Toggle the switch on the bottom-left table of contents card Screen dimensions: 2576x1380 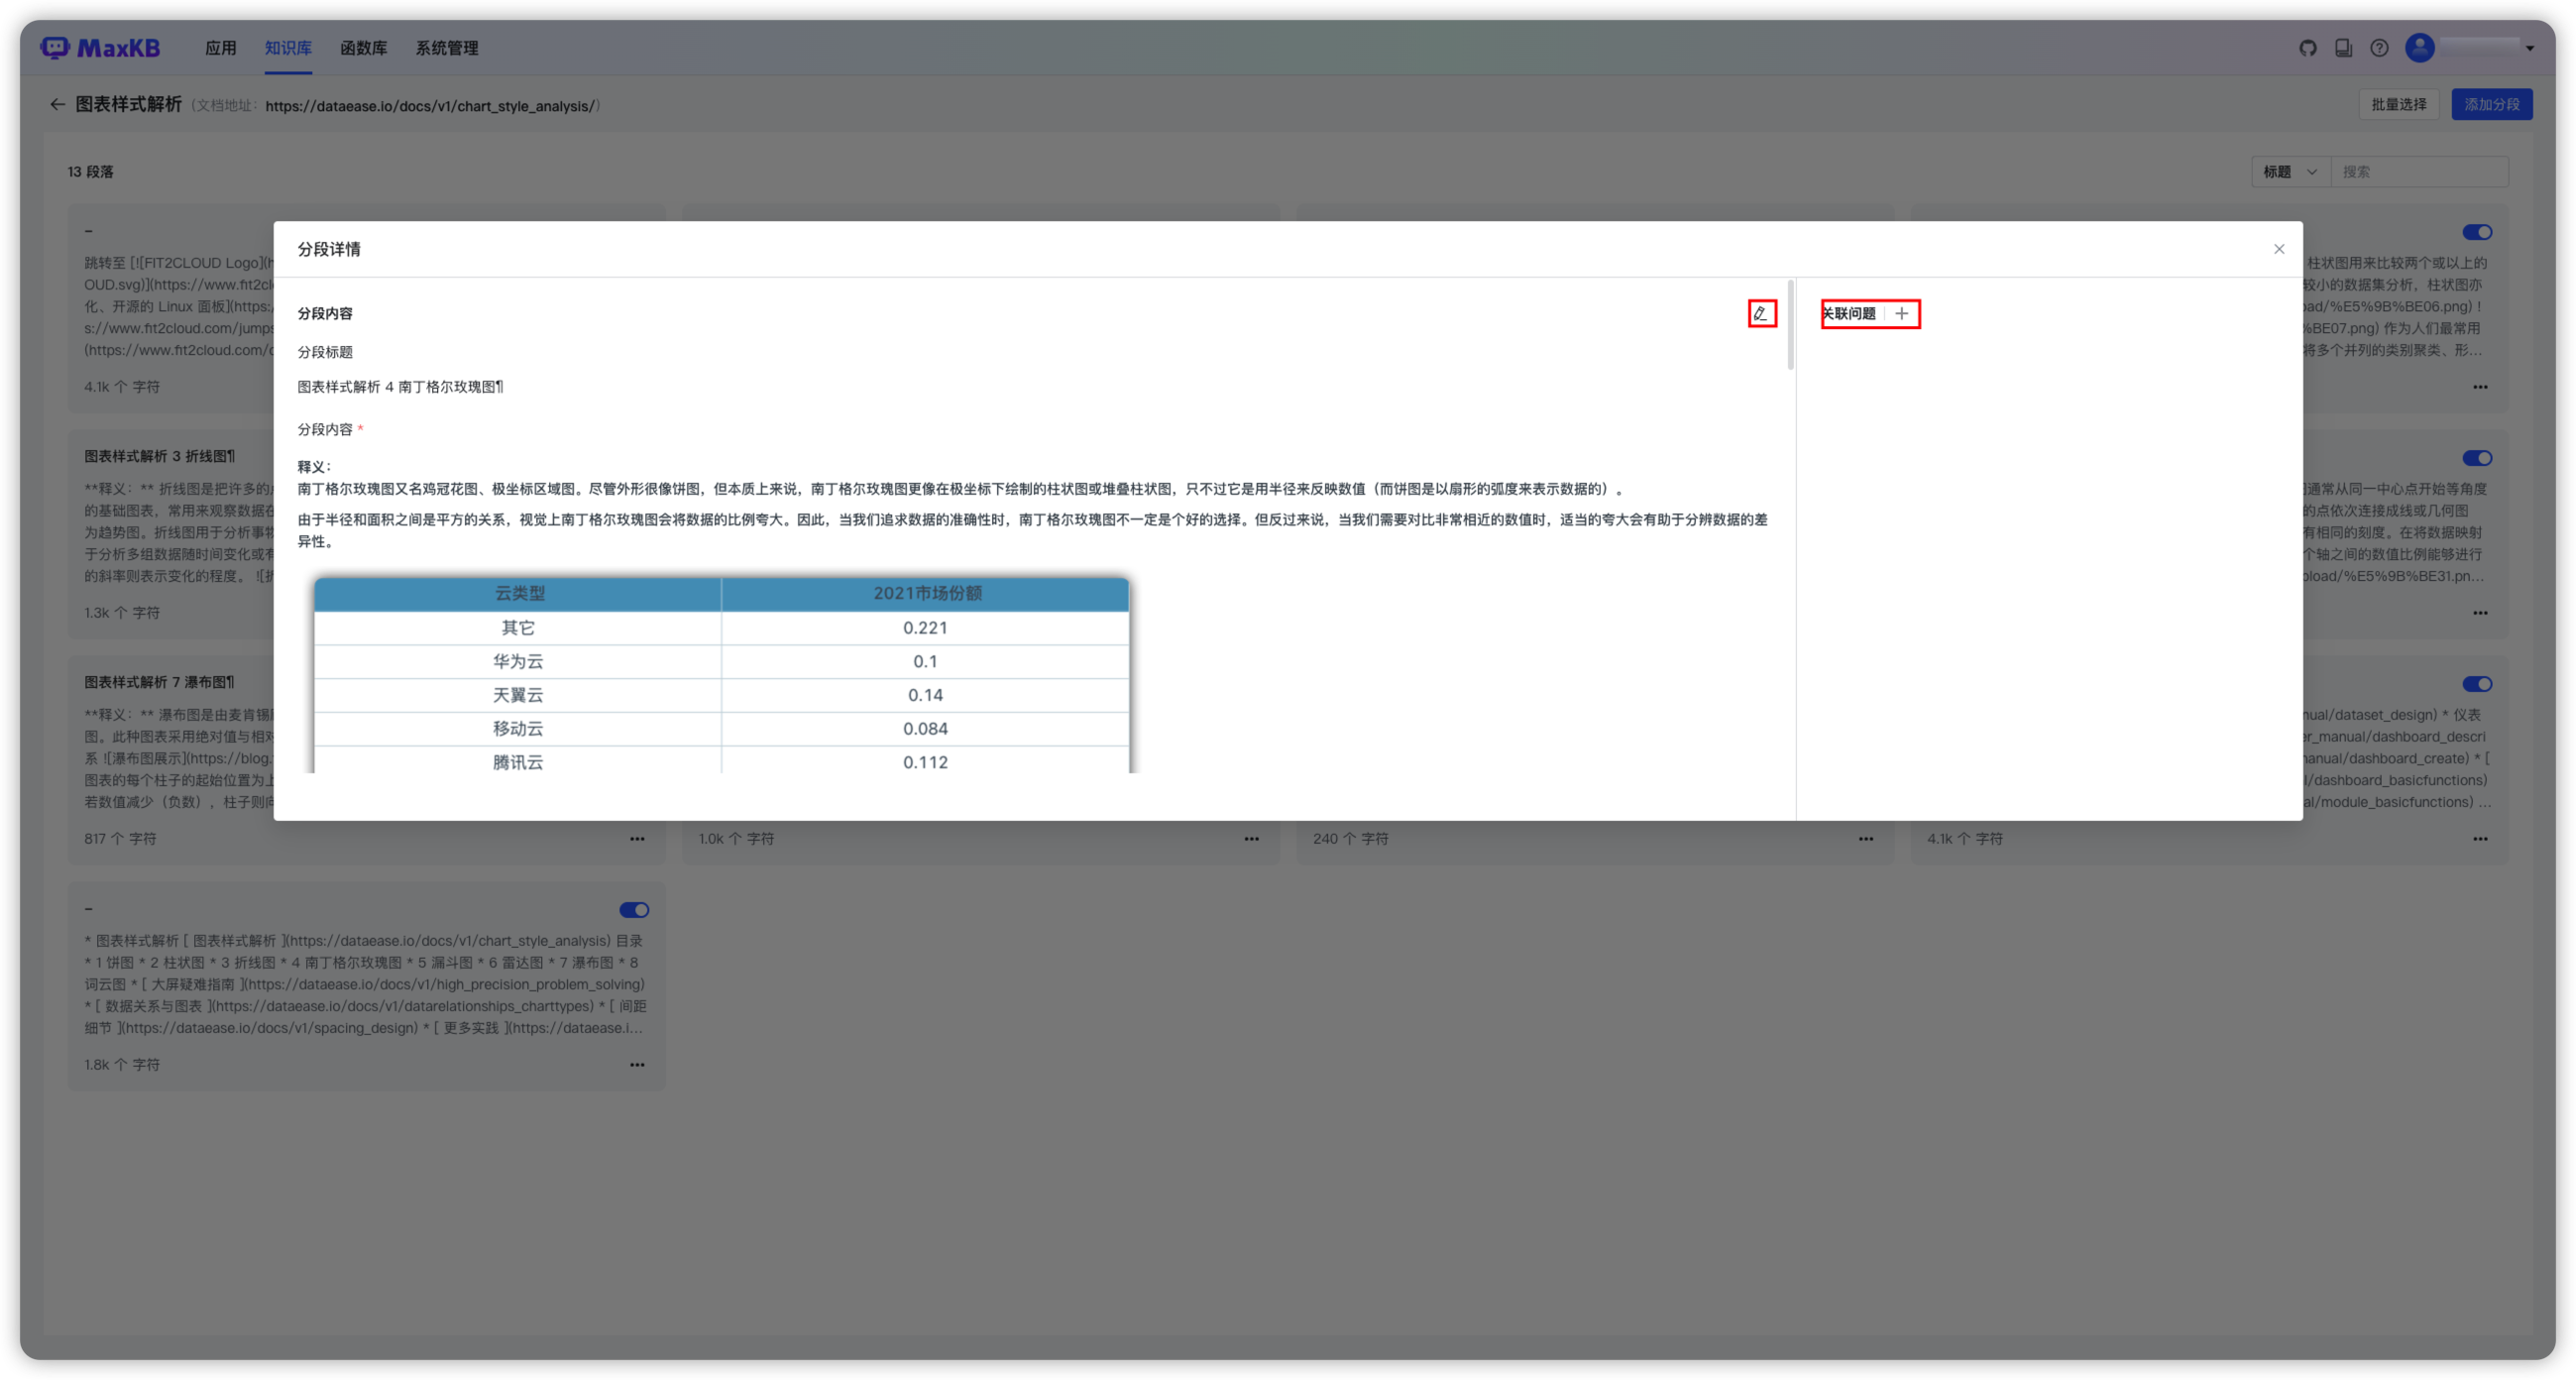pos(634,910)
